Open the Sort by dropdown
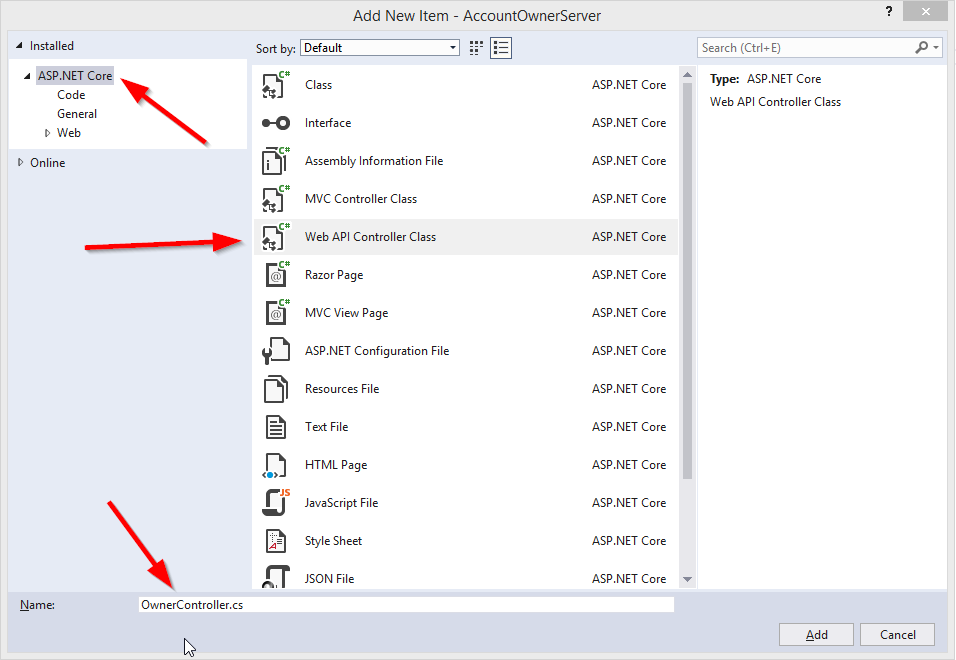This screenshot has height=660, width=956. [380, 48]
